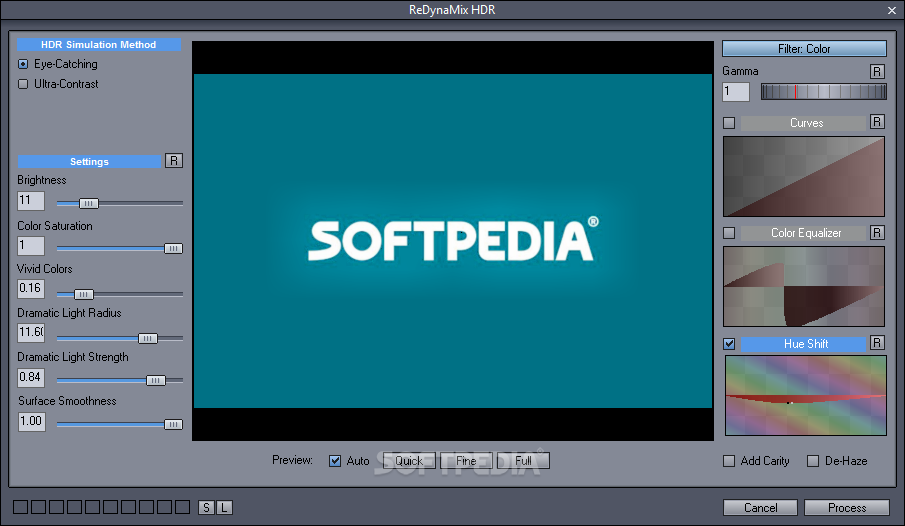Select Eye-Catching simulation method

click(x=23, y=64)
